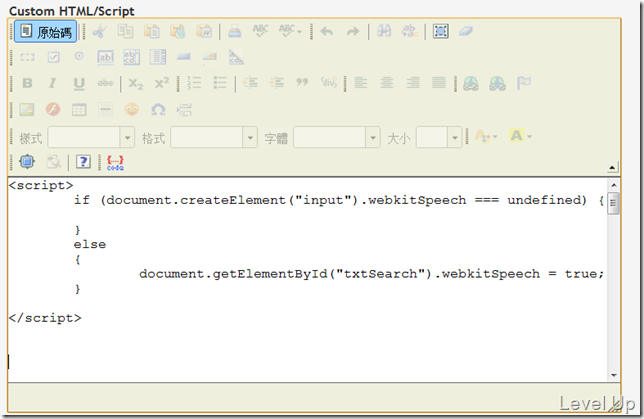This screenshot has width=644, height=419.
Task: Open the 格式 format dropdown
Action: pos(214,137)
